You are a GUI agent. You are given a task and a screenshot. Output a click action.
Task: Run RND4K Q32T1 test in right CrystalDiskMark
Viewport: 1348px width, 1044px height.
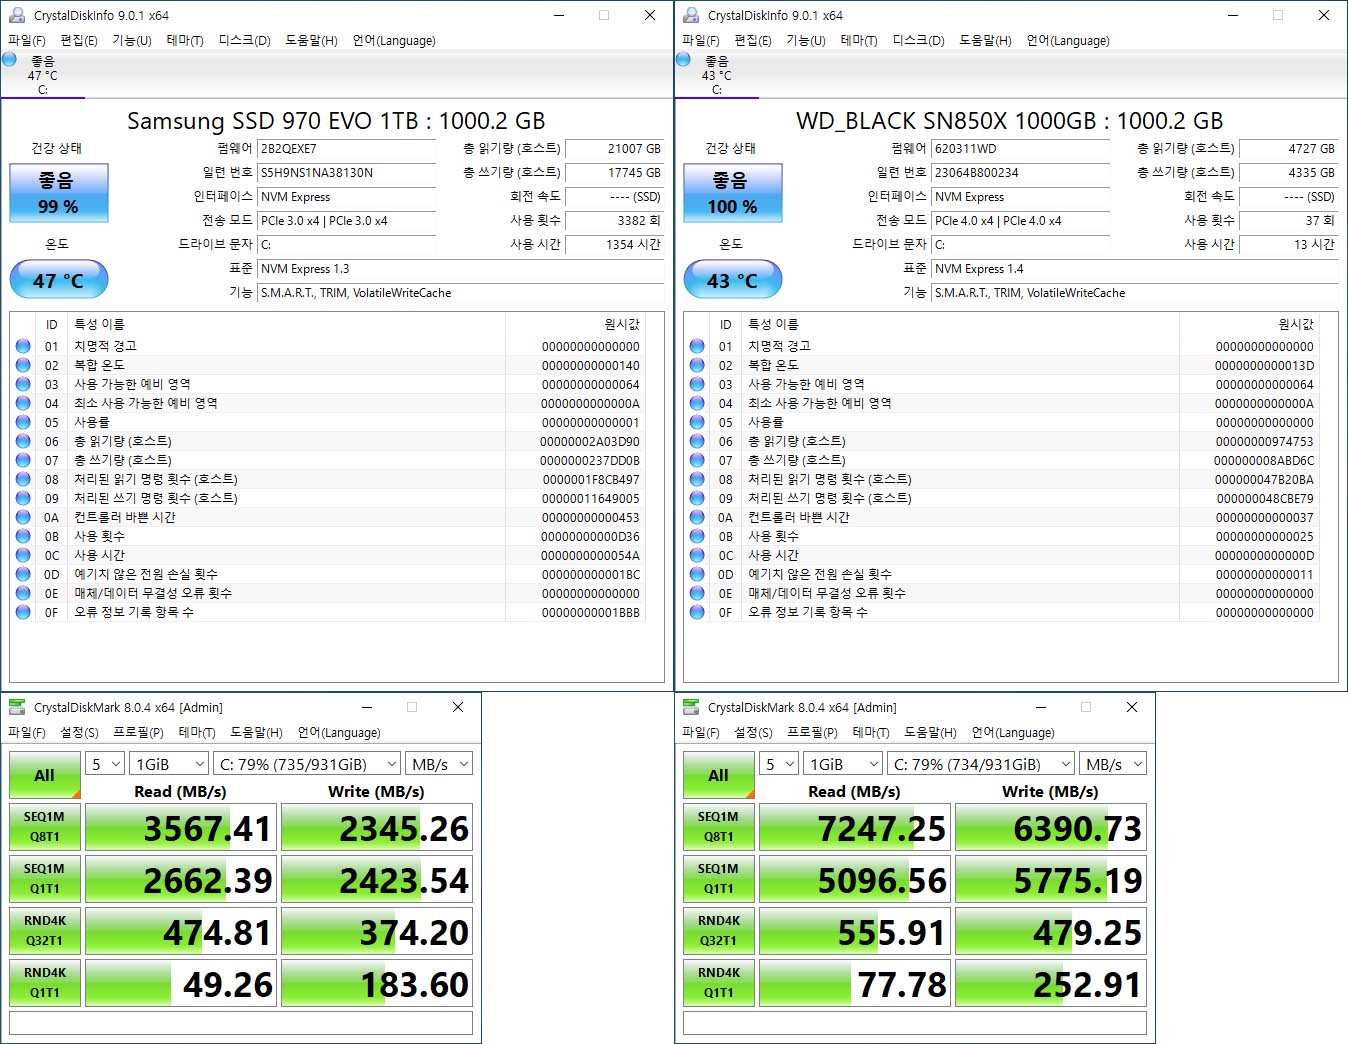point(718,931)
